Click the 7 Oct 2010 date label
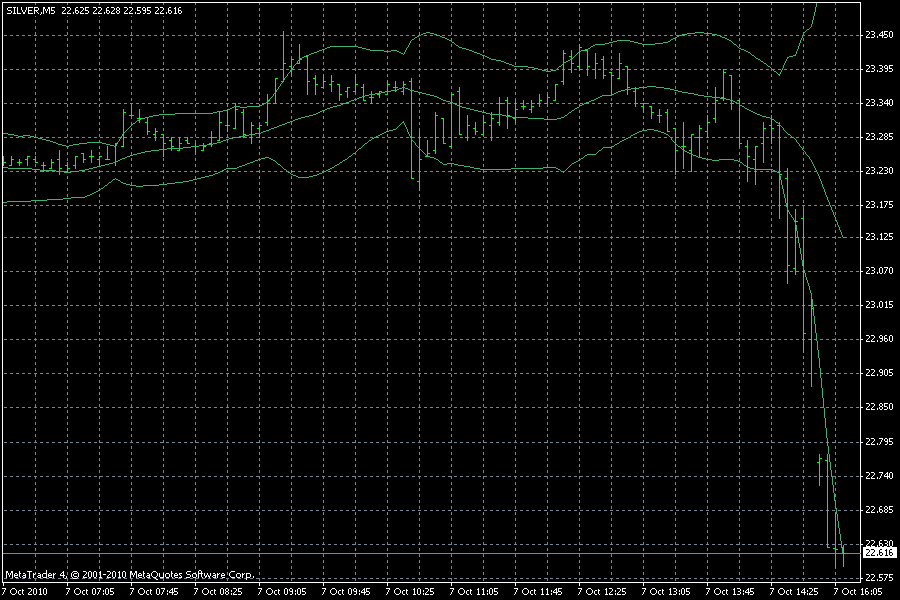 [x=25, y=591]
